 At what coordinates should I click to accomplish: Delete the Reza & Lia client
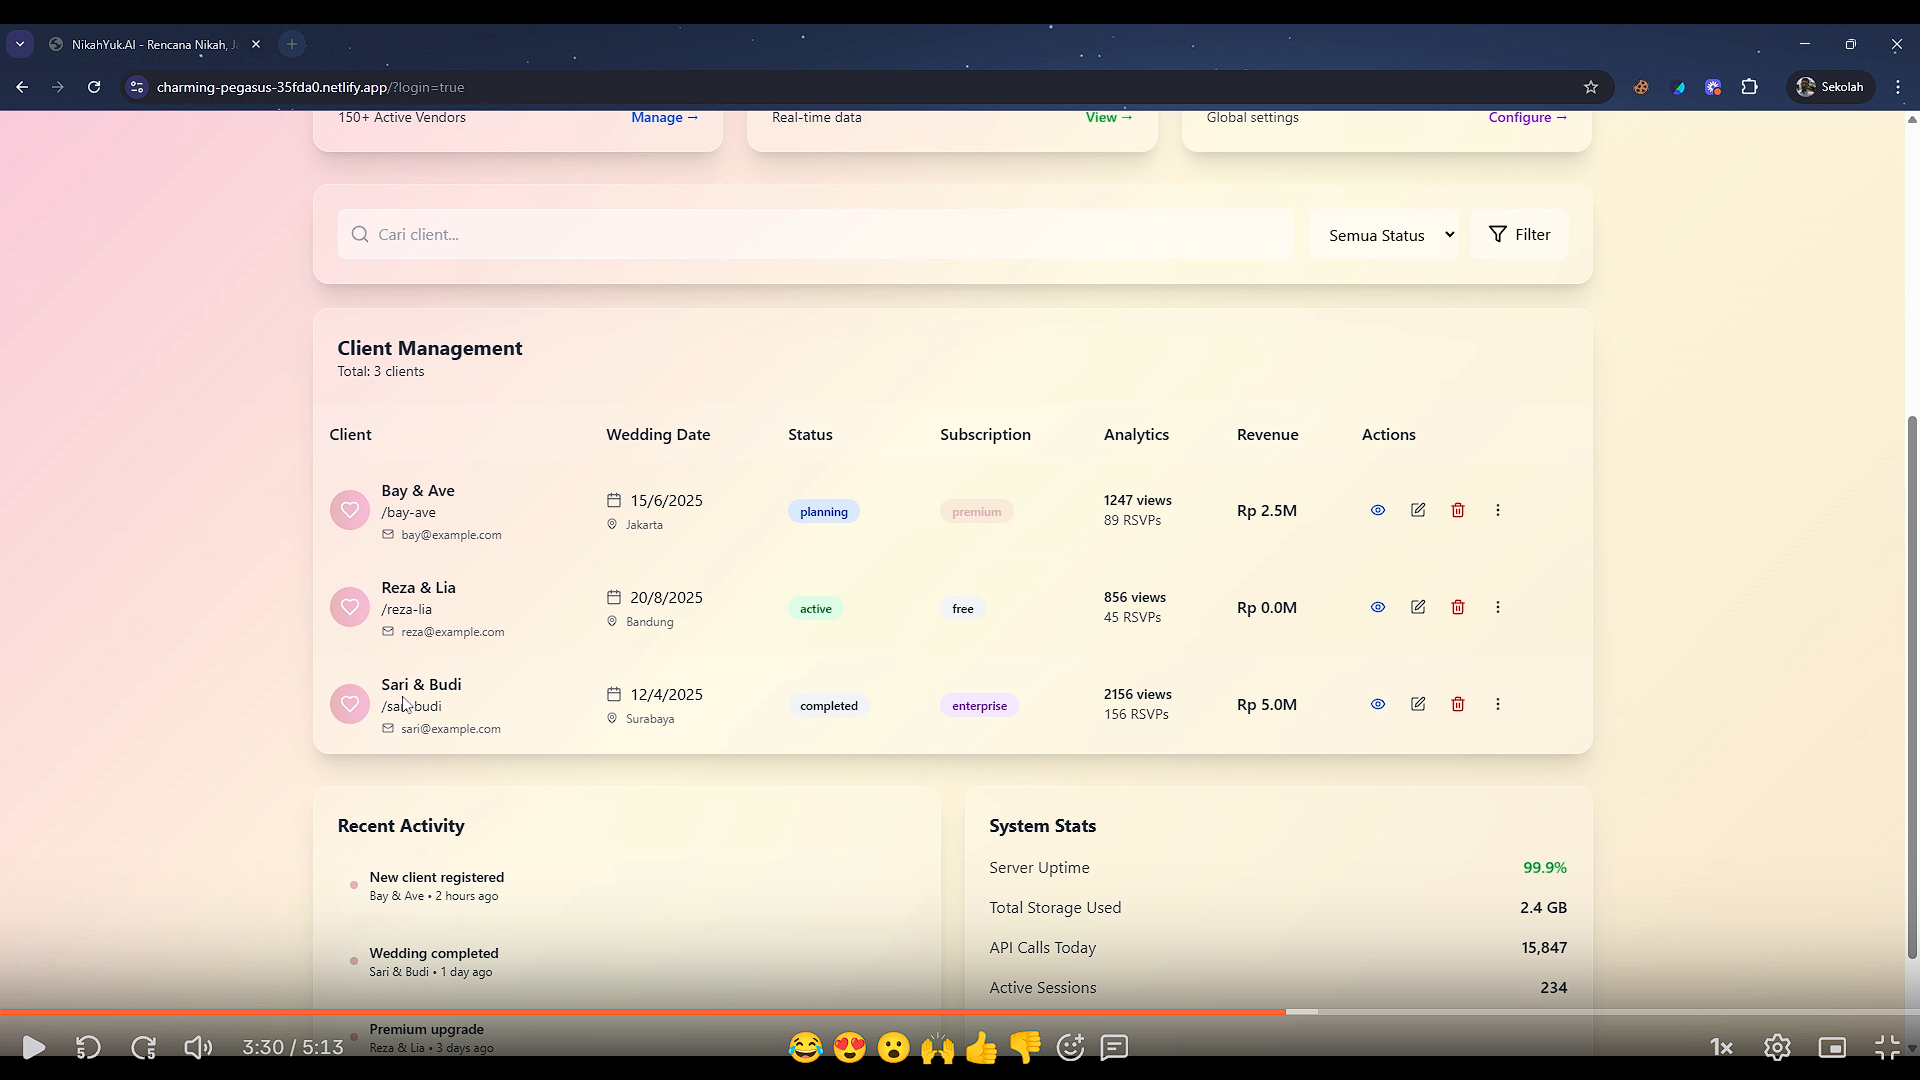1458,607
